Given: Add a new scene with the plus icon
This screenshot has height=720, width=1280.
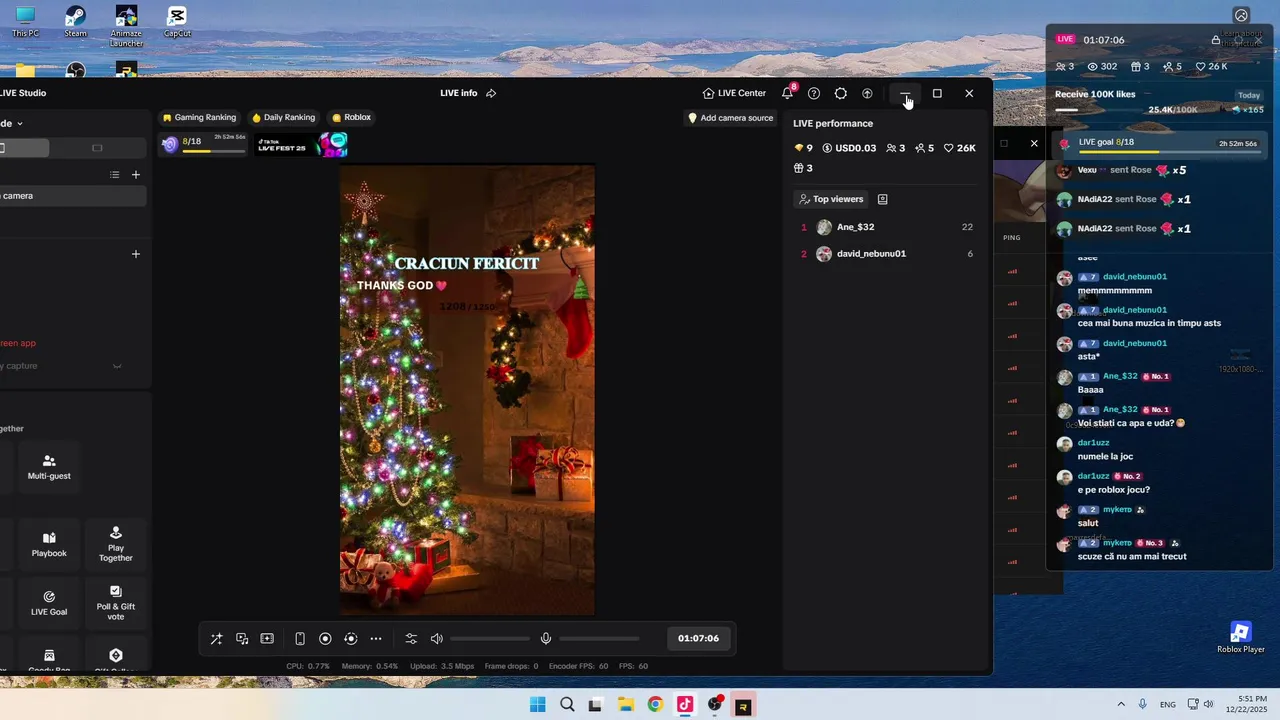Looking at the screenshot, I should (x=136, y=175).
